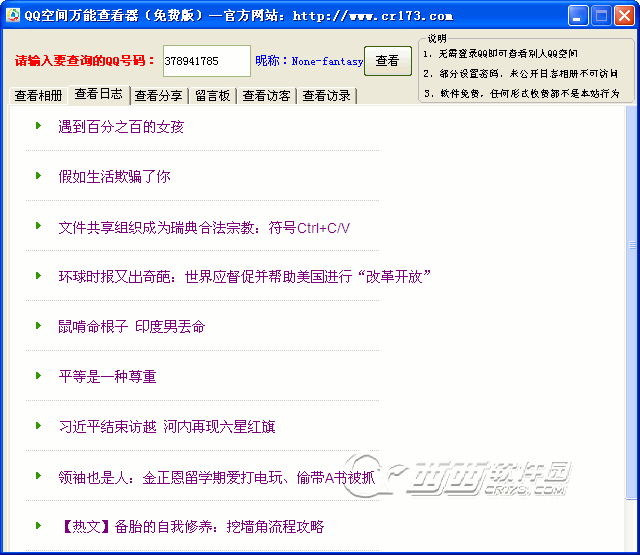Click the green arrow beside 领袖也是人
The image size is (640, 555).
tap(38, 475)
